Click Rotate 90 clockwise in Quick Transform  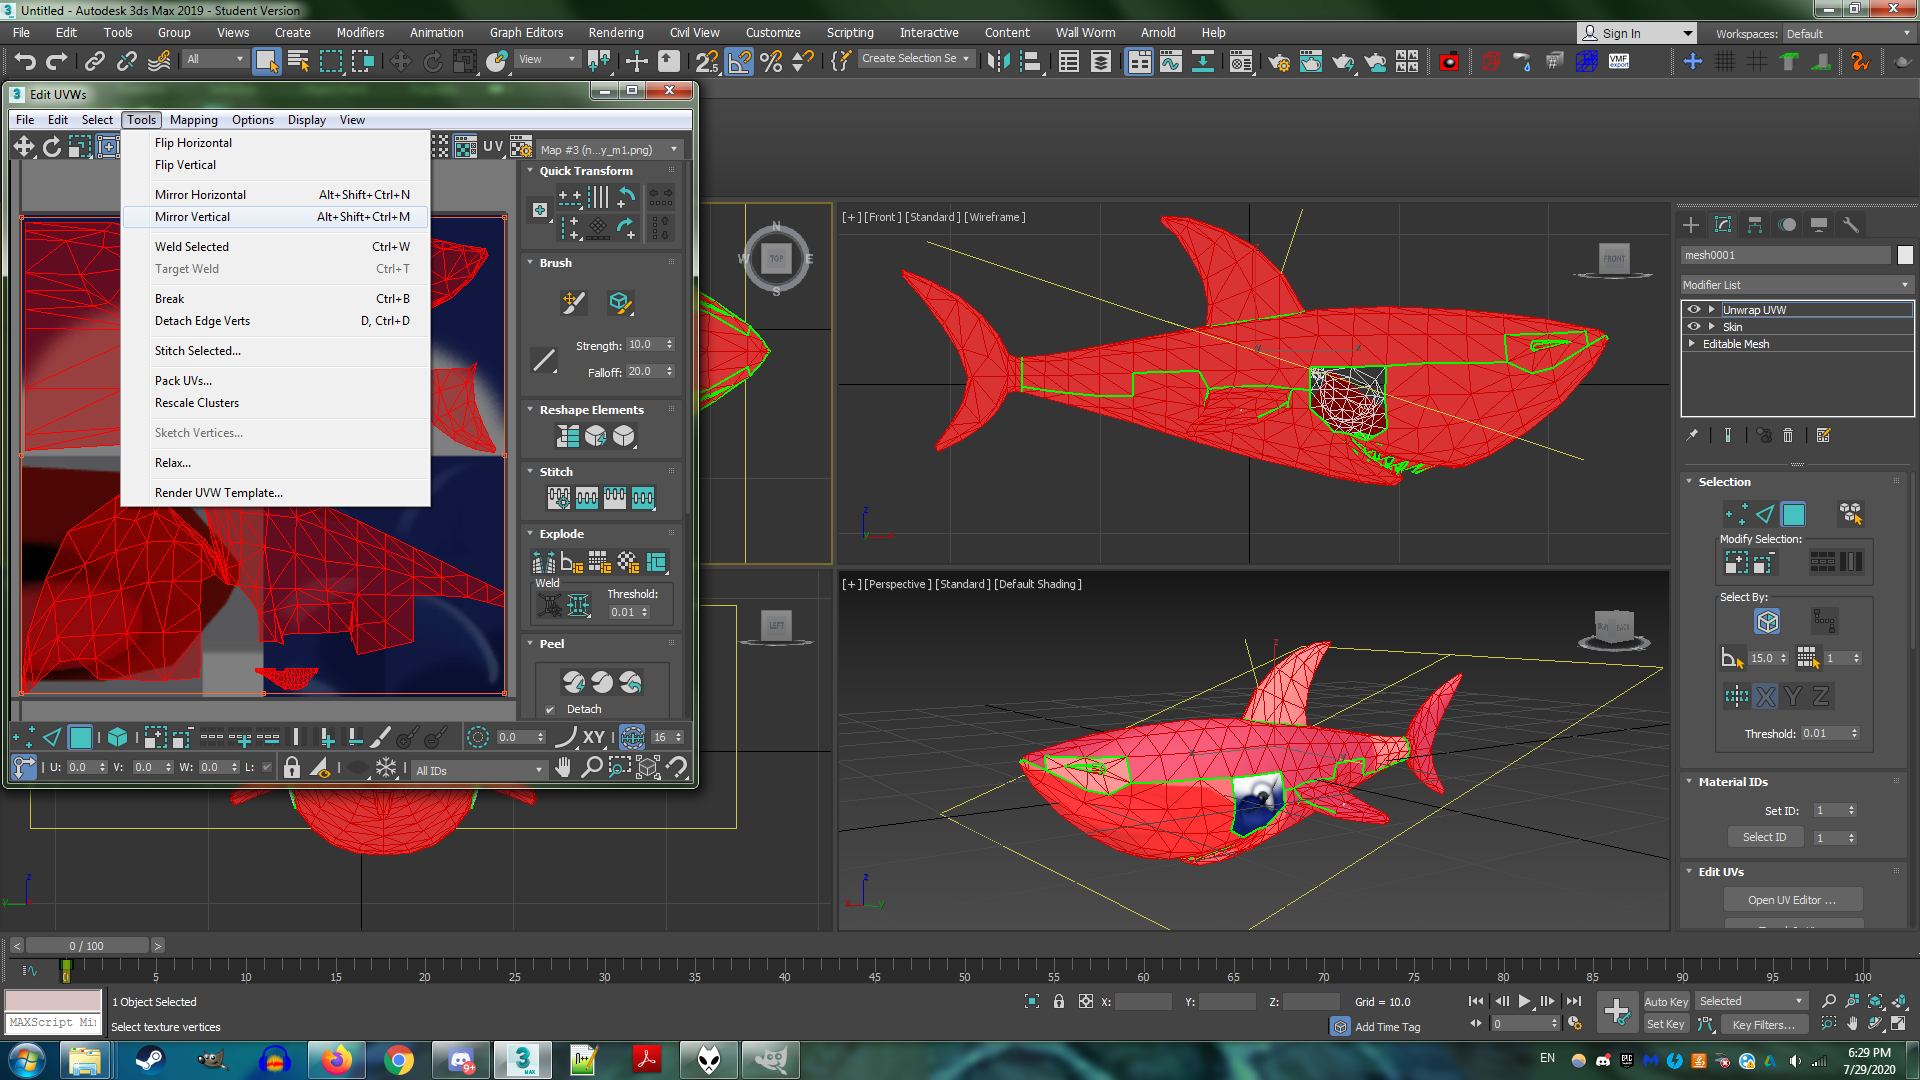[x=626, y=228]
